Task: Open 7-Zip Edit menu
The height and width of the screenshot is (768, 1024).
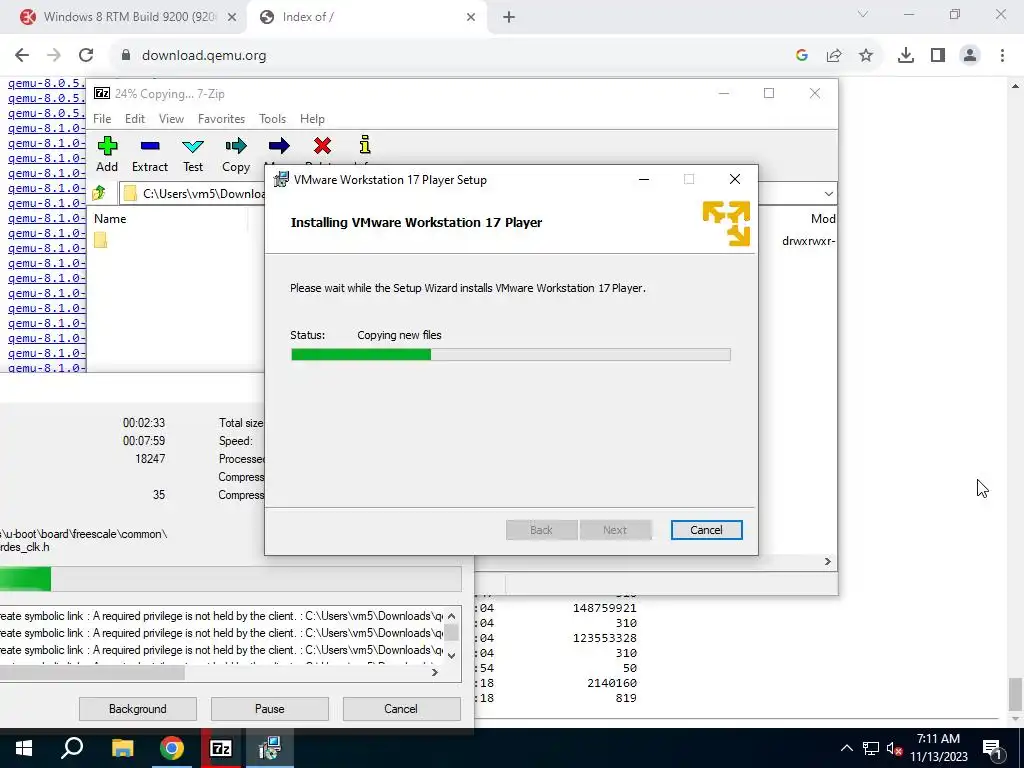Action: pos(135,119)
